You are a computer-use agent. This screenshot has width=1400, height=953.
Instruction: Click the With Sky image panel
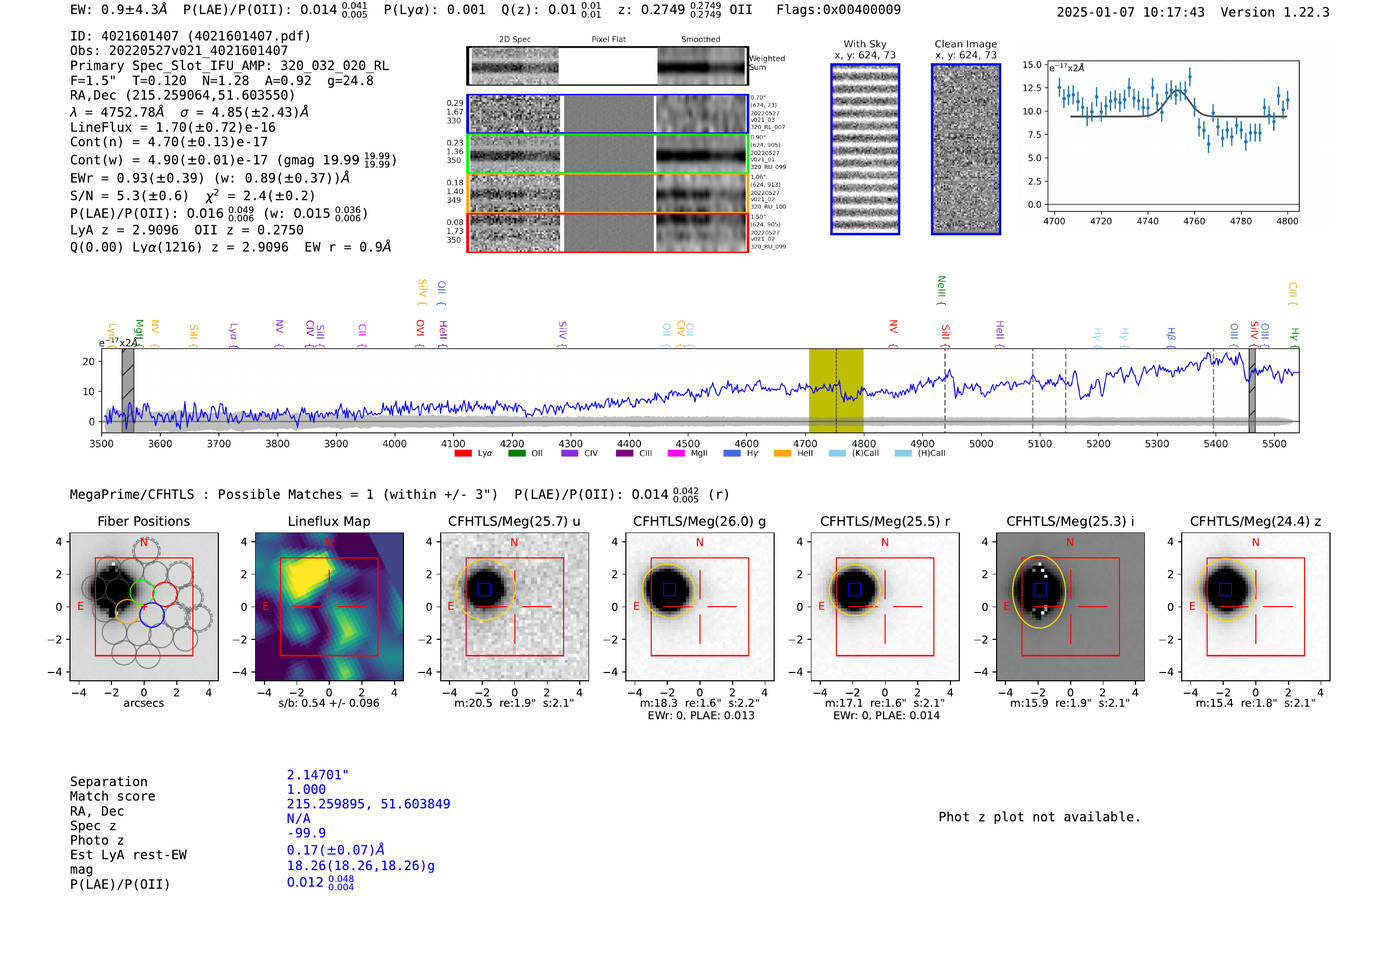tap(865, 149)
